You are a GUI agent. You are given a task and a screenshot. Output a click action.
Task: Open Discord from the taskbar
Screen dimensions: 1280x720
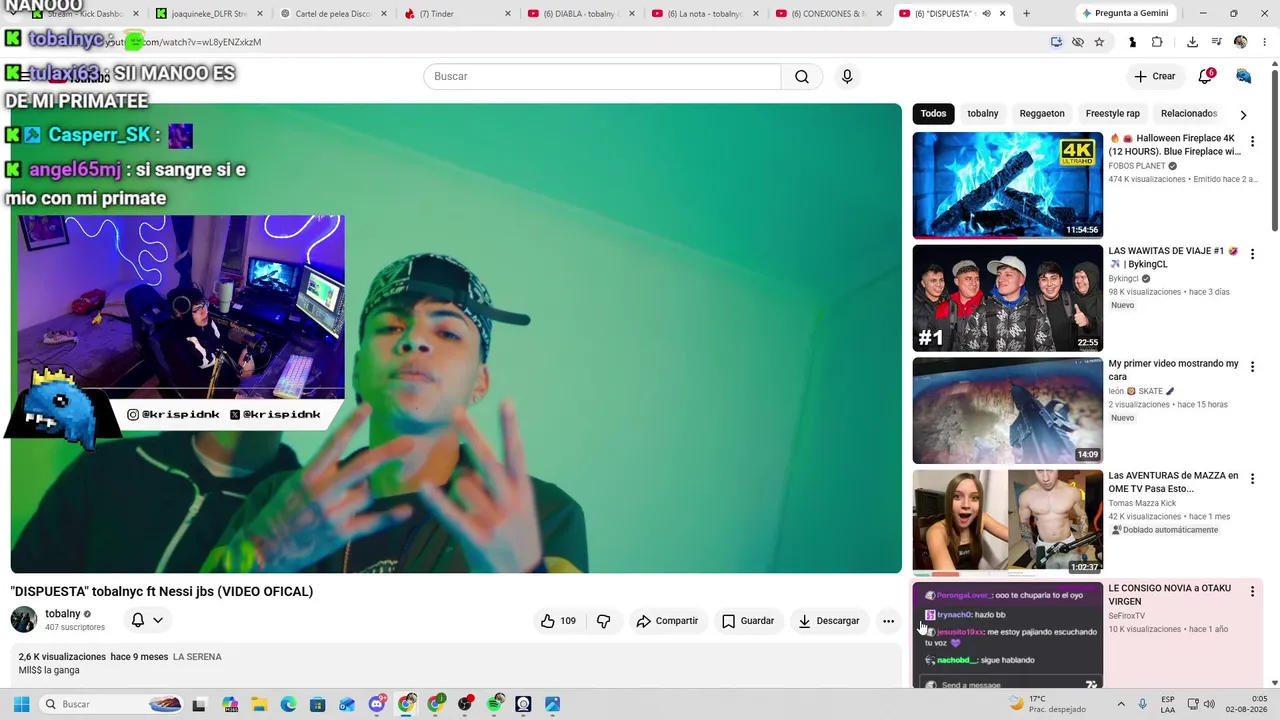pyautogui.click(x=377, y=704)
